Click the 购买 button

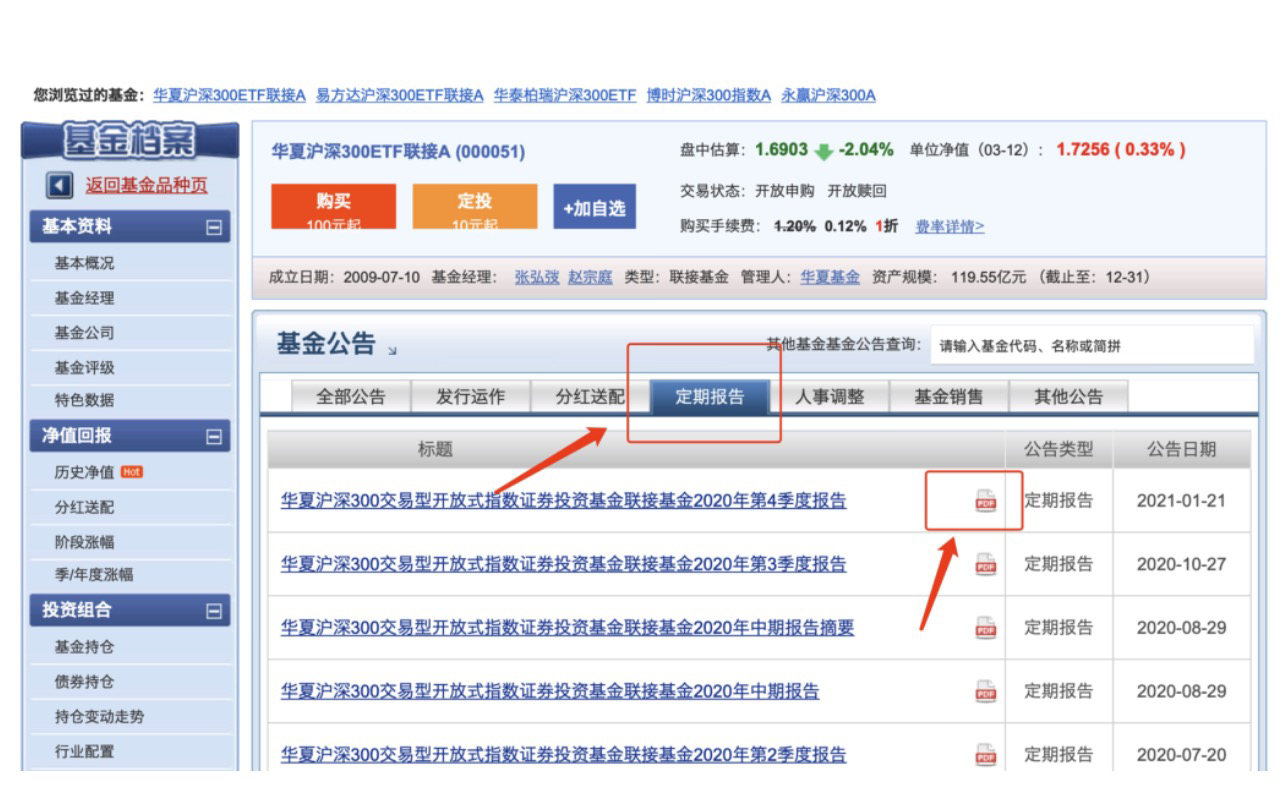tap(334, 207)
